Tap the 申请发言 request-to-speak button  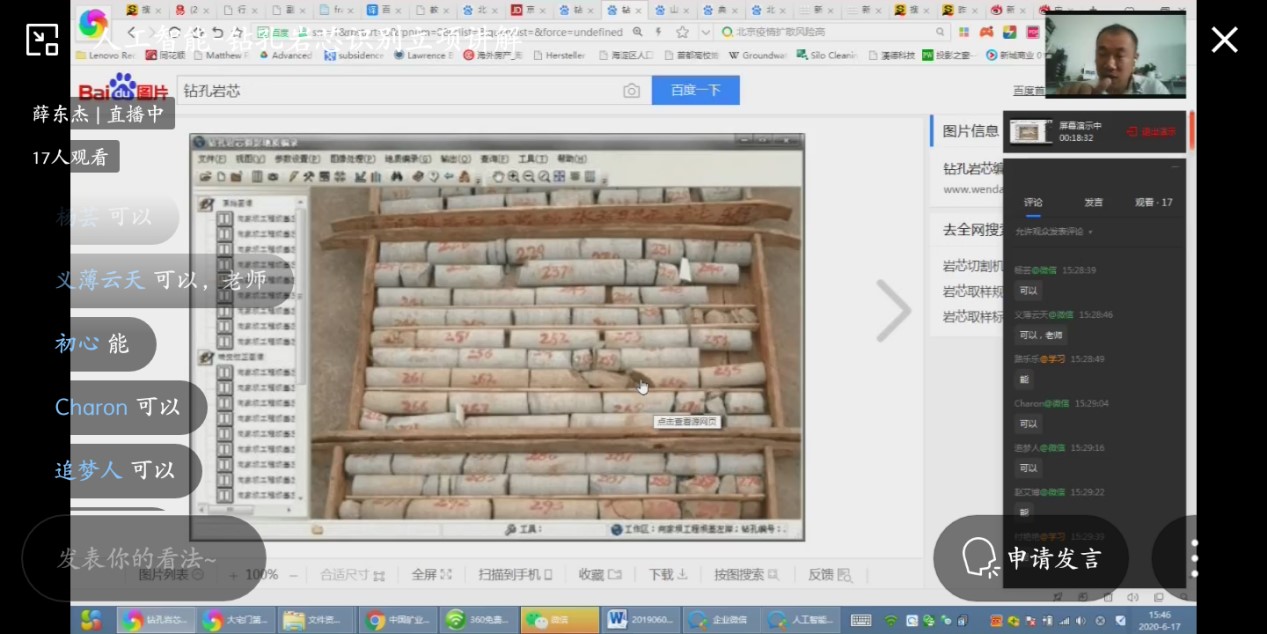pyautogui.click(x=1031, y=558)
